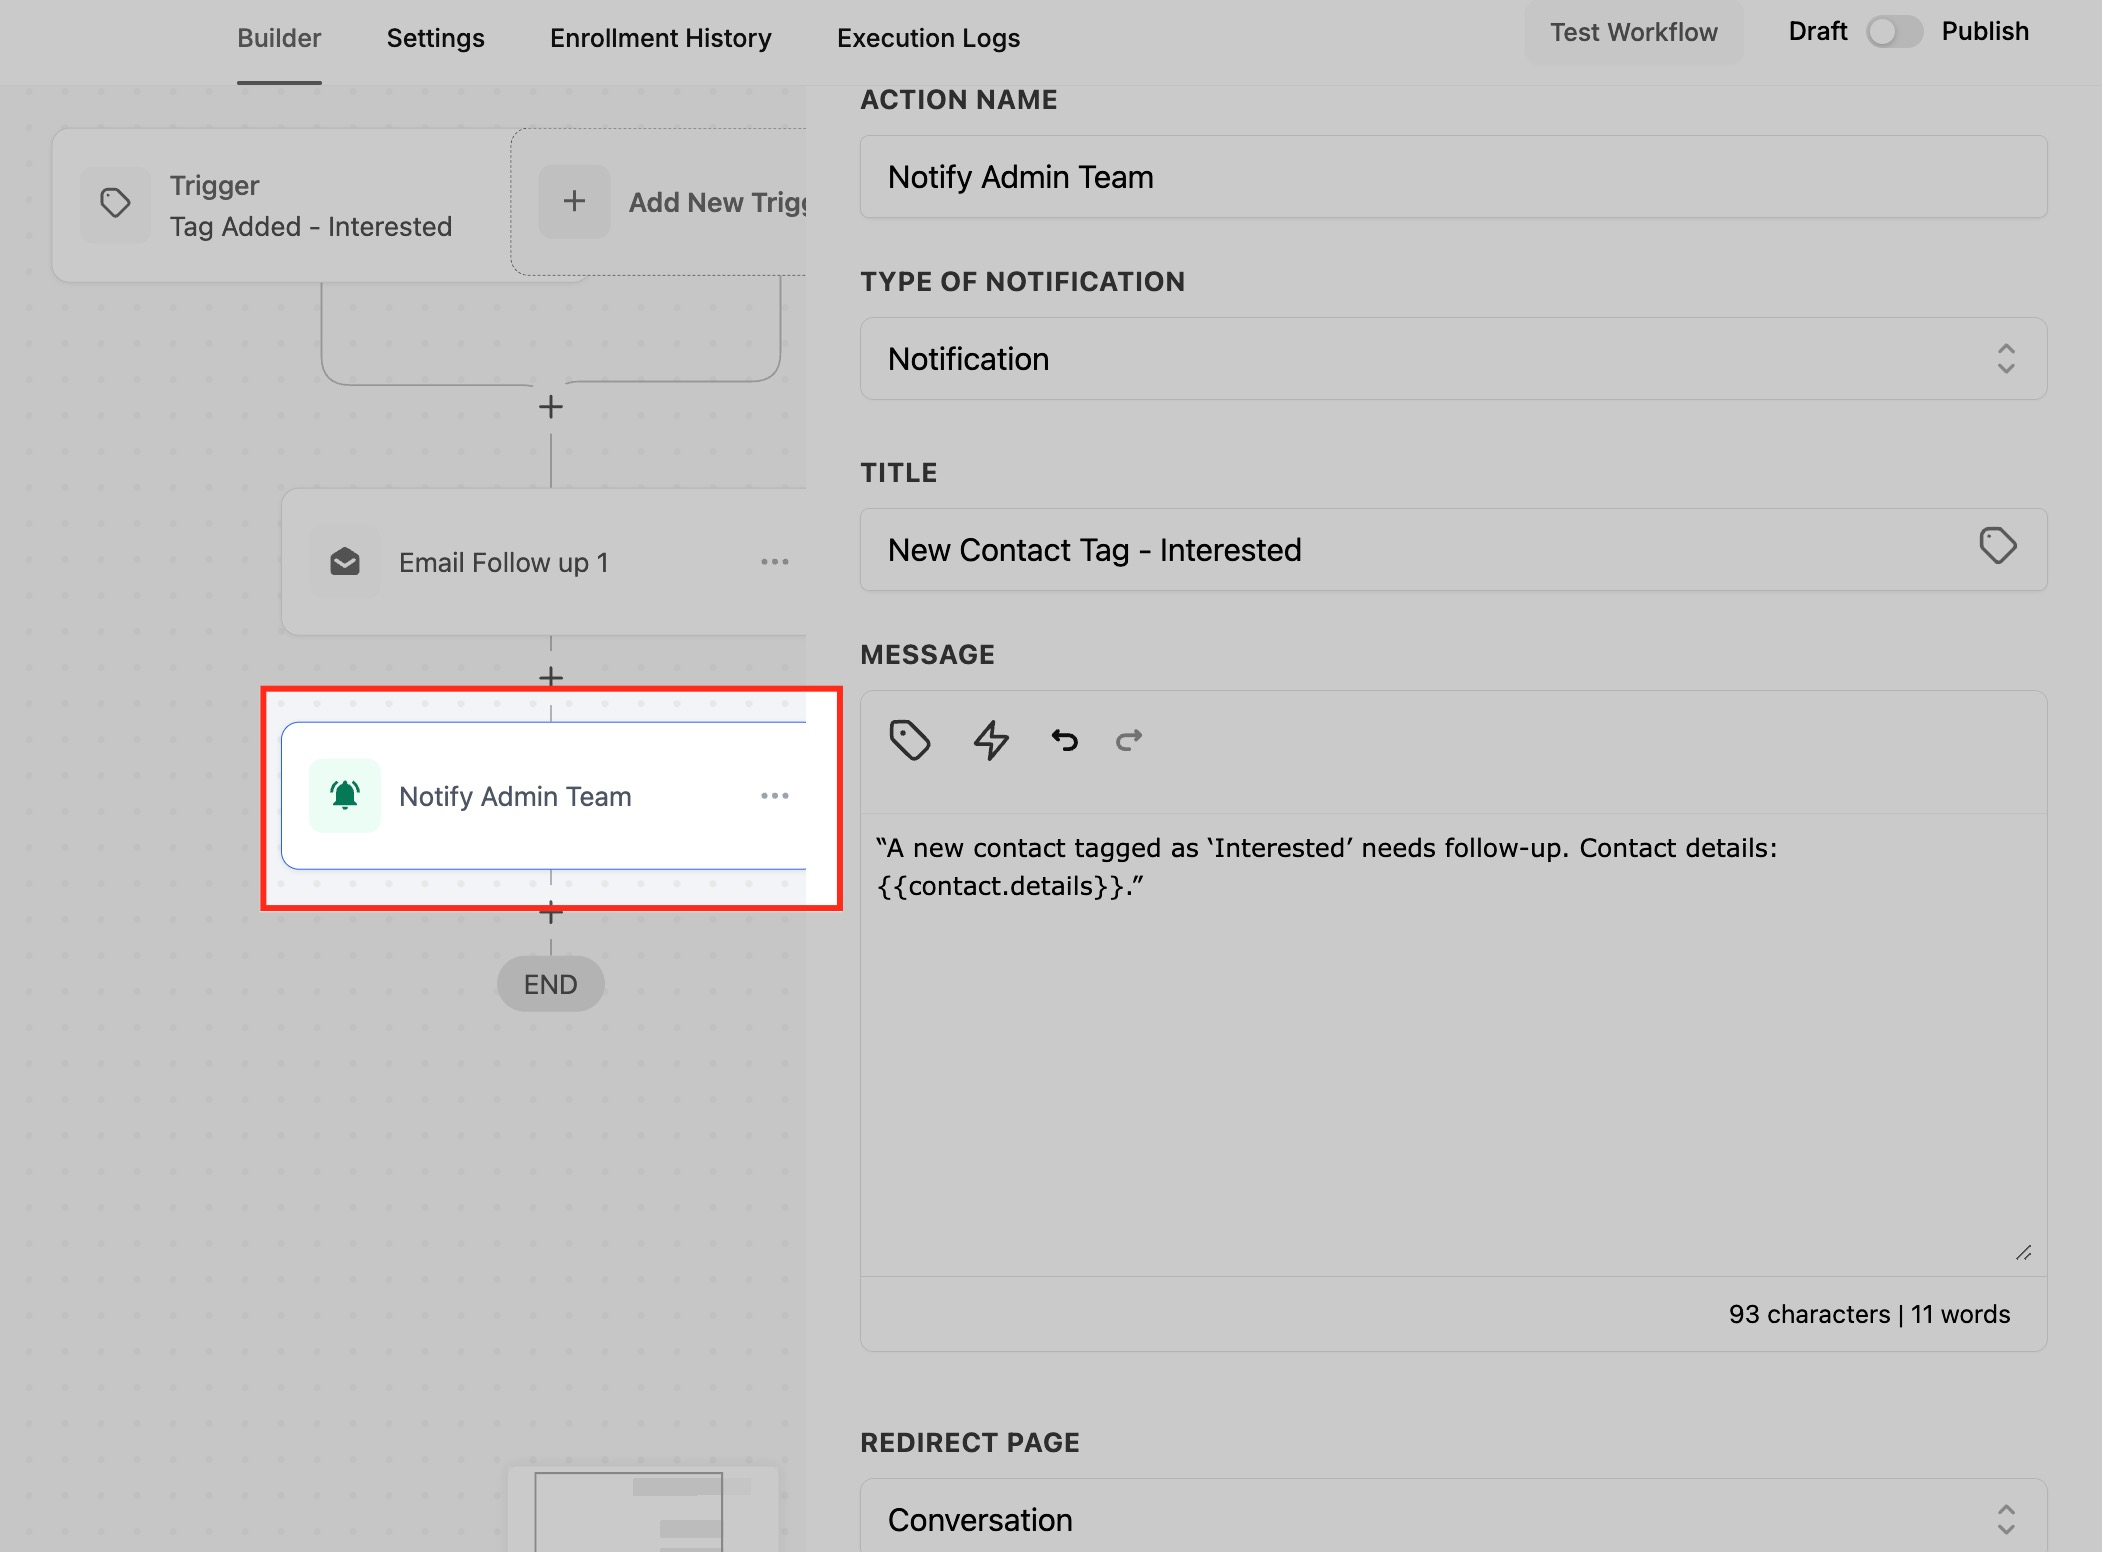Click the Email Follow up 1 envelope icon
Screen dimensions: 2102x1552
point(345,562)
